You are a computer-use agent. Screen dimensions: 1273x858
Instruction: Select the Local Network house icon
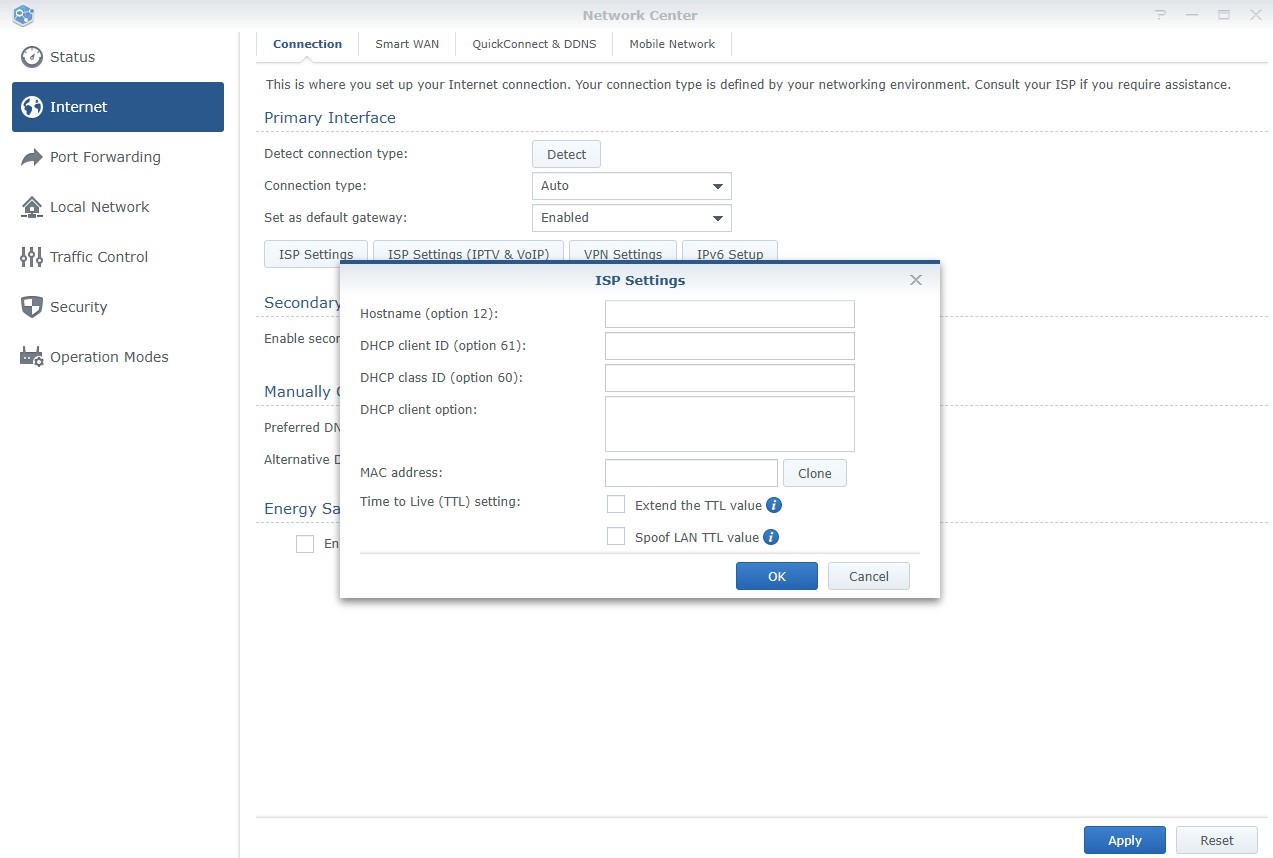coord(32,207)
